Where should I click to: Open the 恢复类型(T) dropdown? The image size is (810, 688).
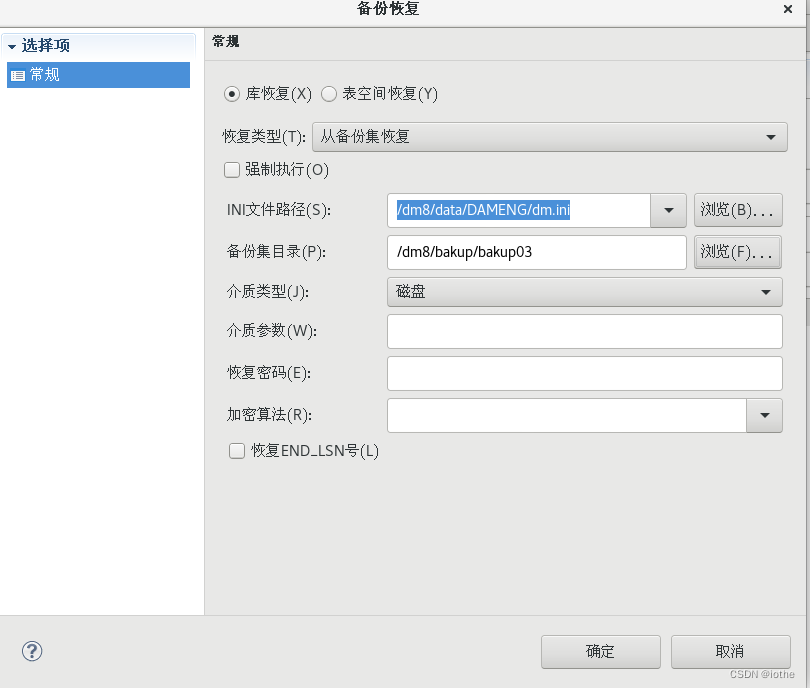pos(550,137)
